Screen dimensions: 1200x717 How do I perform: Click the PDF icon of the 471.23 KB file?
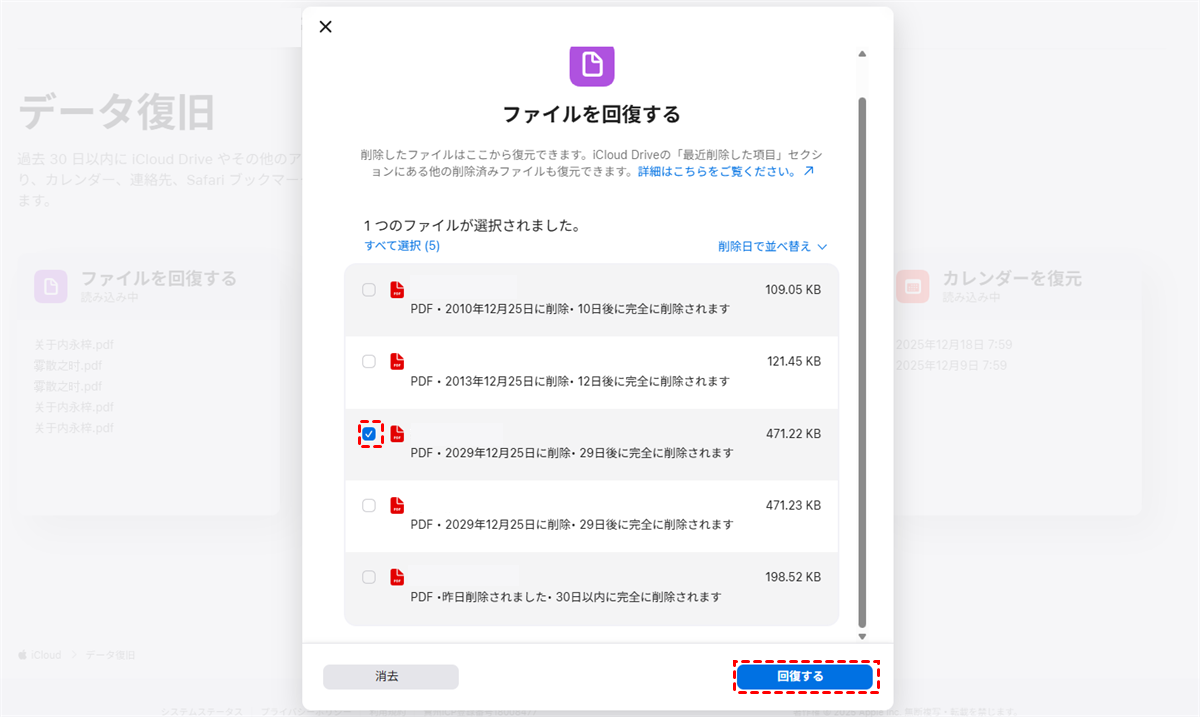click(x=397, y=506)
